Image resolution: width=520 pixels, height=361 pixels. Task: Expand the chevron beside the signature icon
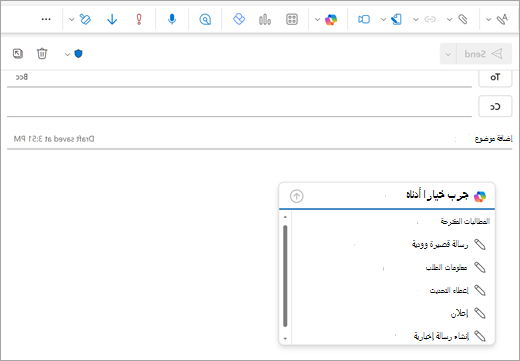(383, 20)
